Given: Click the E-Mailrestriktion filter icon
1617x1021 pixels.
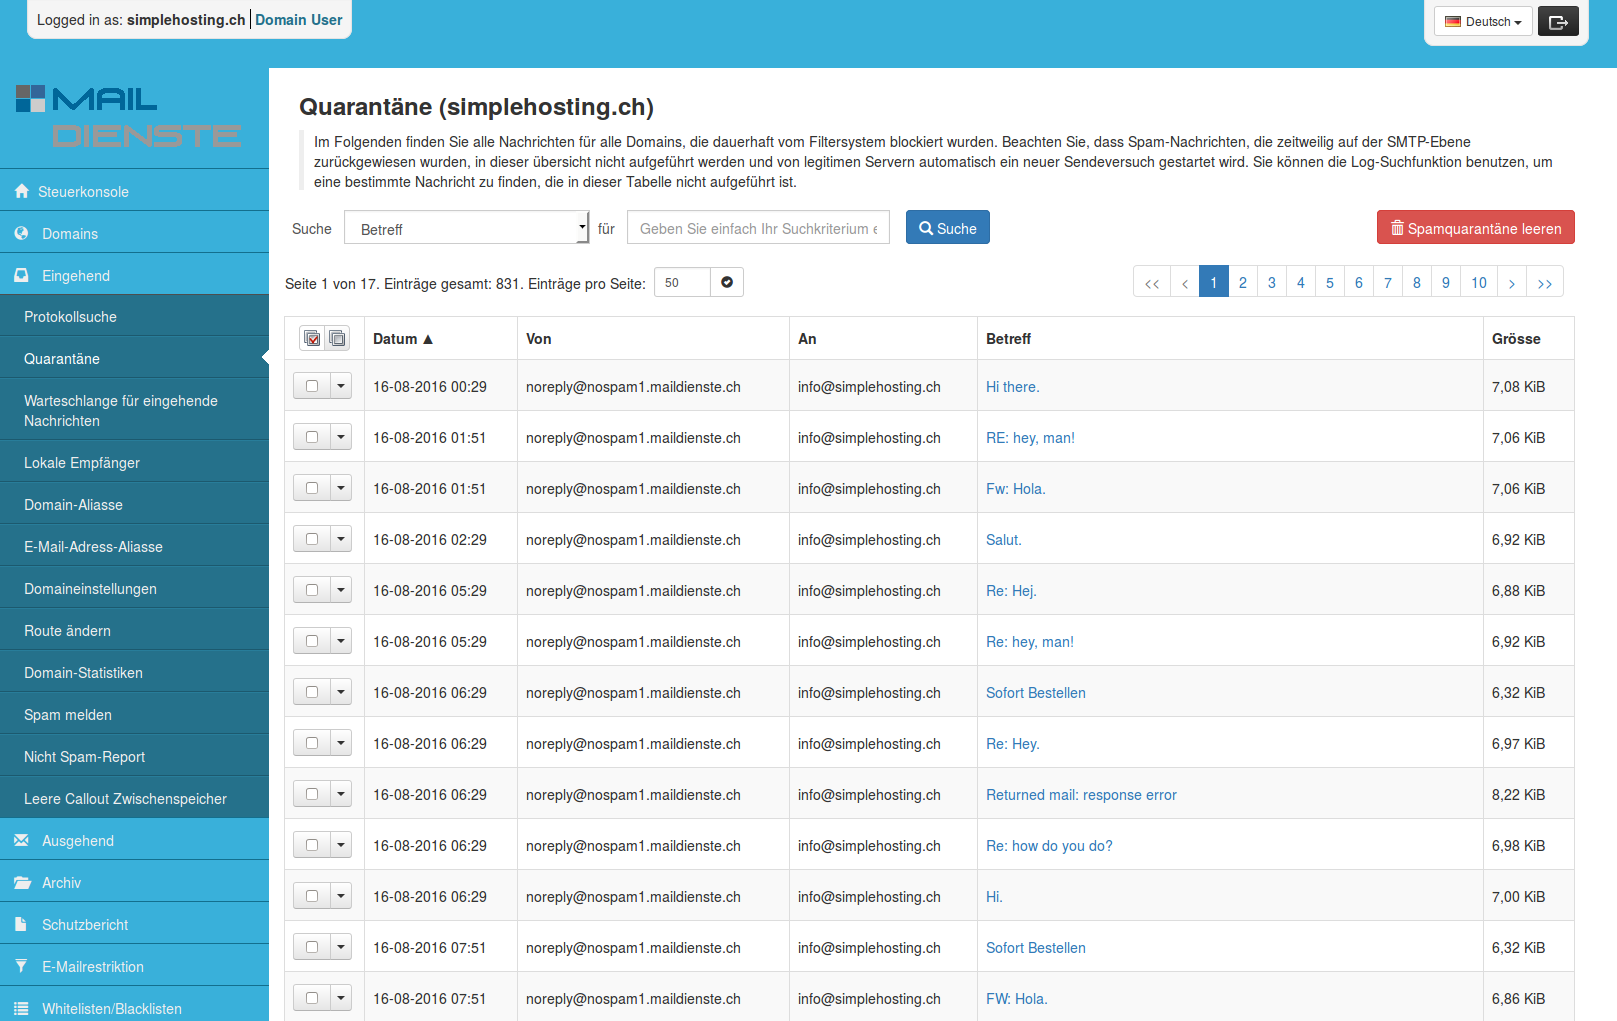Looking at the screenshot, I should pos(22,967).
